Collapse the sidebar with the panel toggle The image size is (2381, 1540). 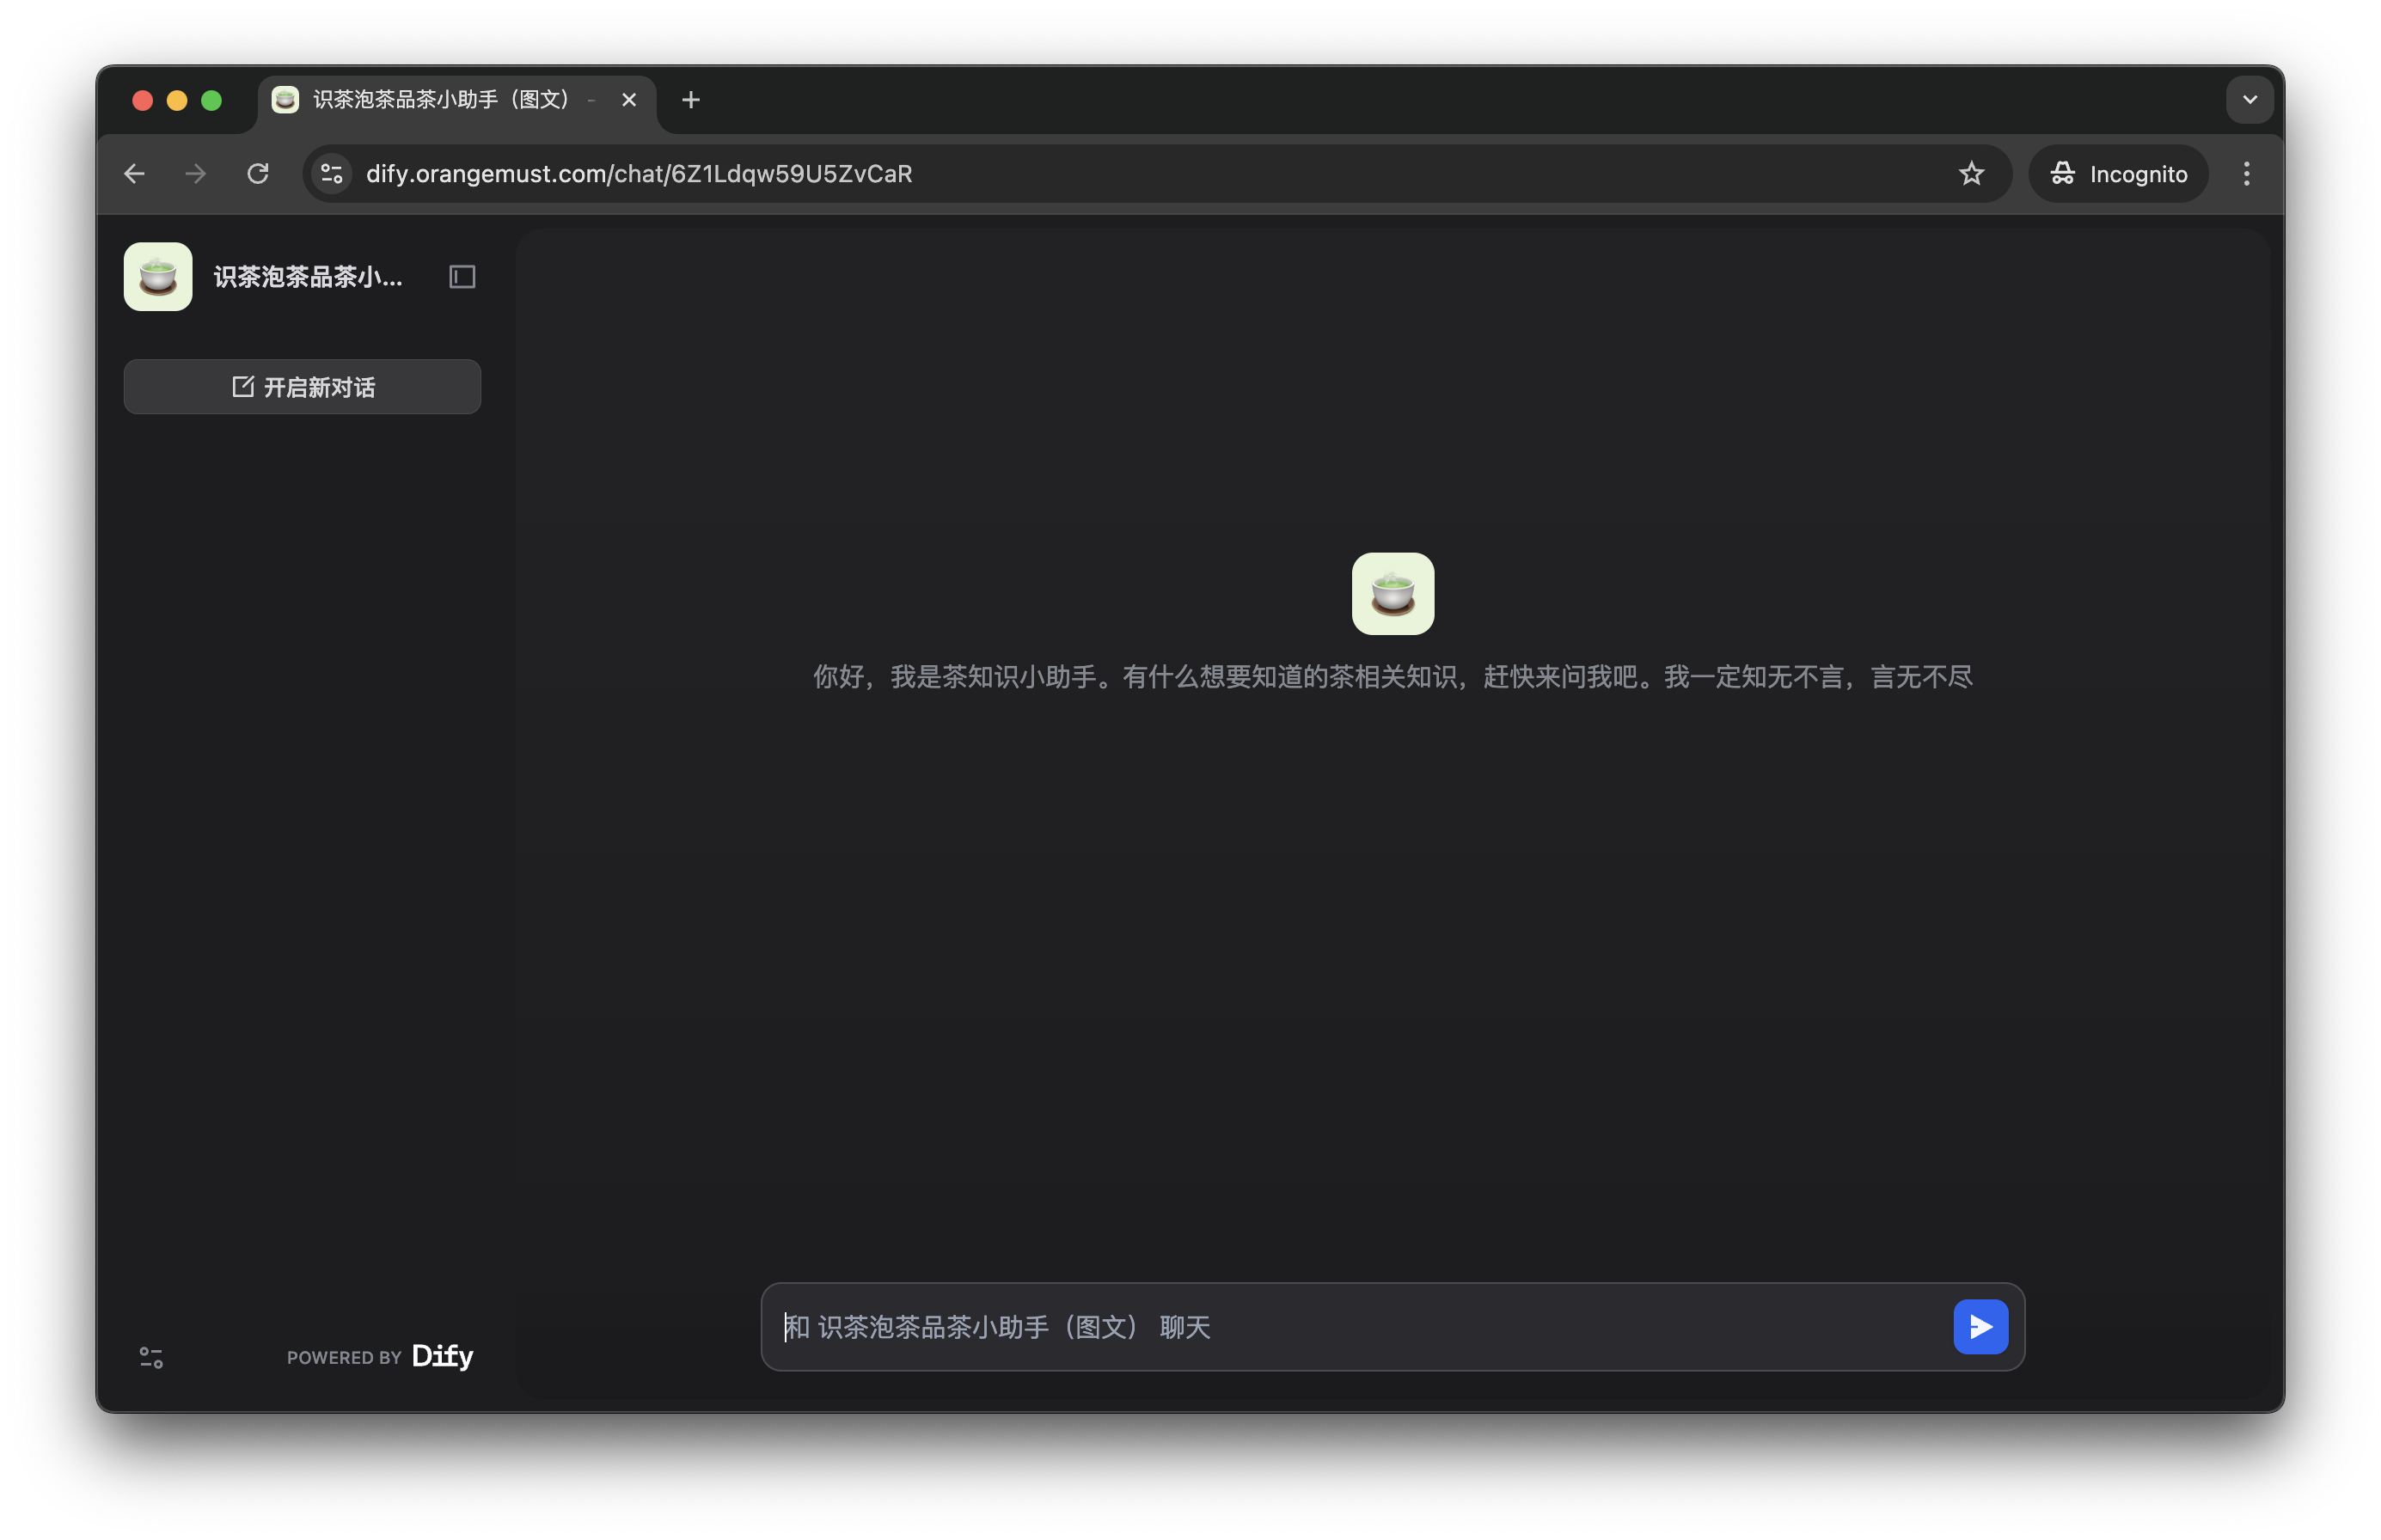[462, 276]
